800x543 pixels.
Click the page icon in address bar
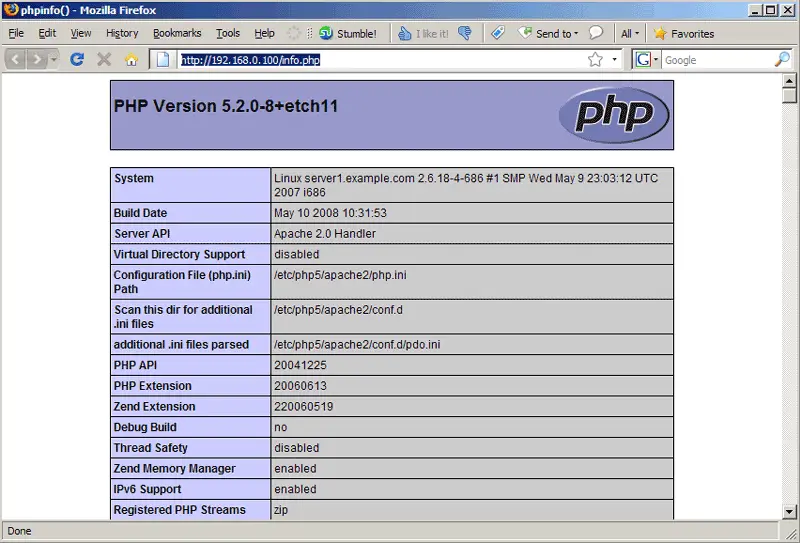click(163, 60)
